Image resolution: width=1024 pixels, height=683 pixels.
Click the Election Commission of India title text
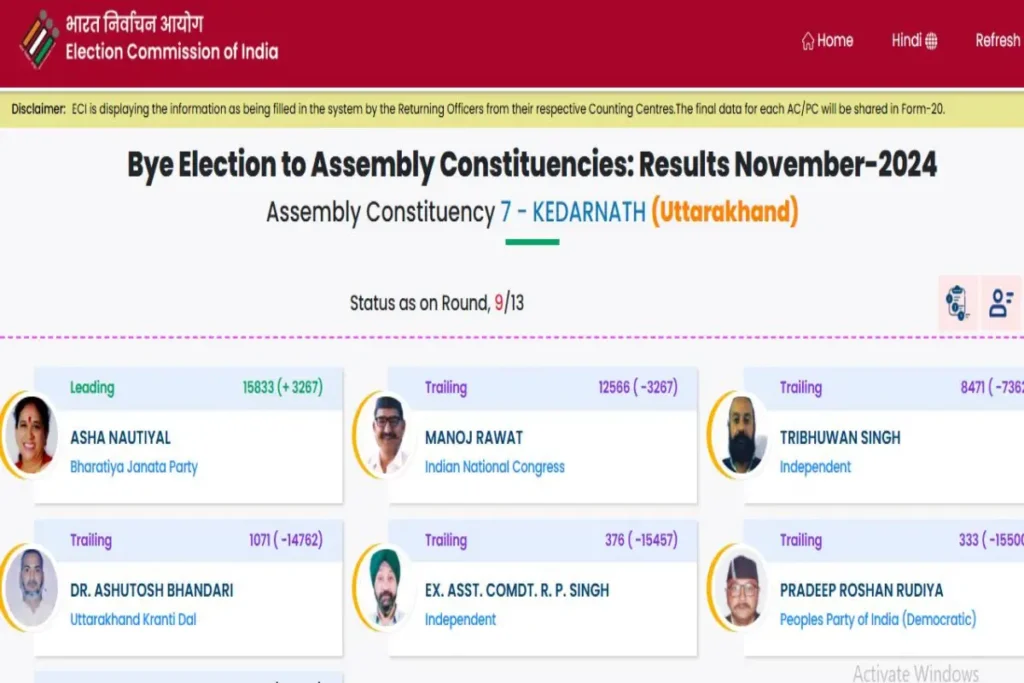pos(172,52)
